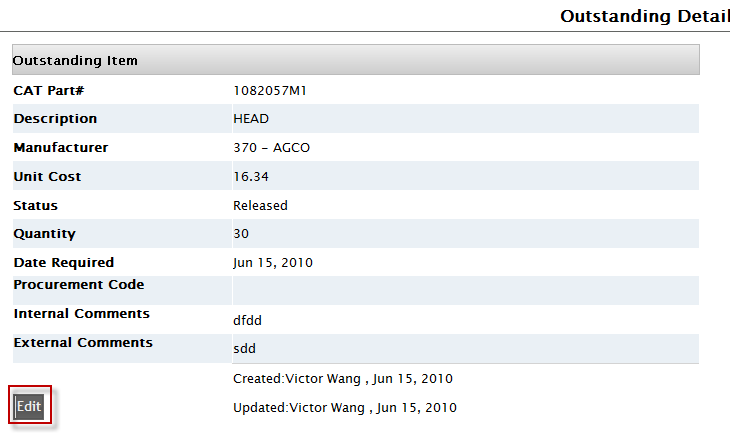Click the Unit Cost value 16.34
This screenshot has height=435, width=730.
pyautogui.click(x=251, y=177)
